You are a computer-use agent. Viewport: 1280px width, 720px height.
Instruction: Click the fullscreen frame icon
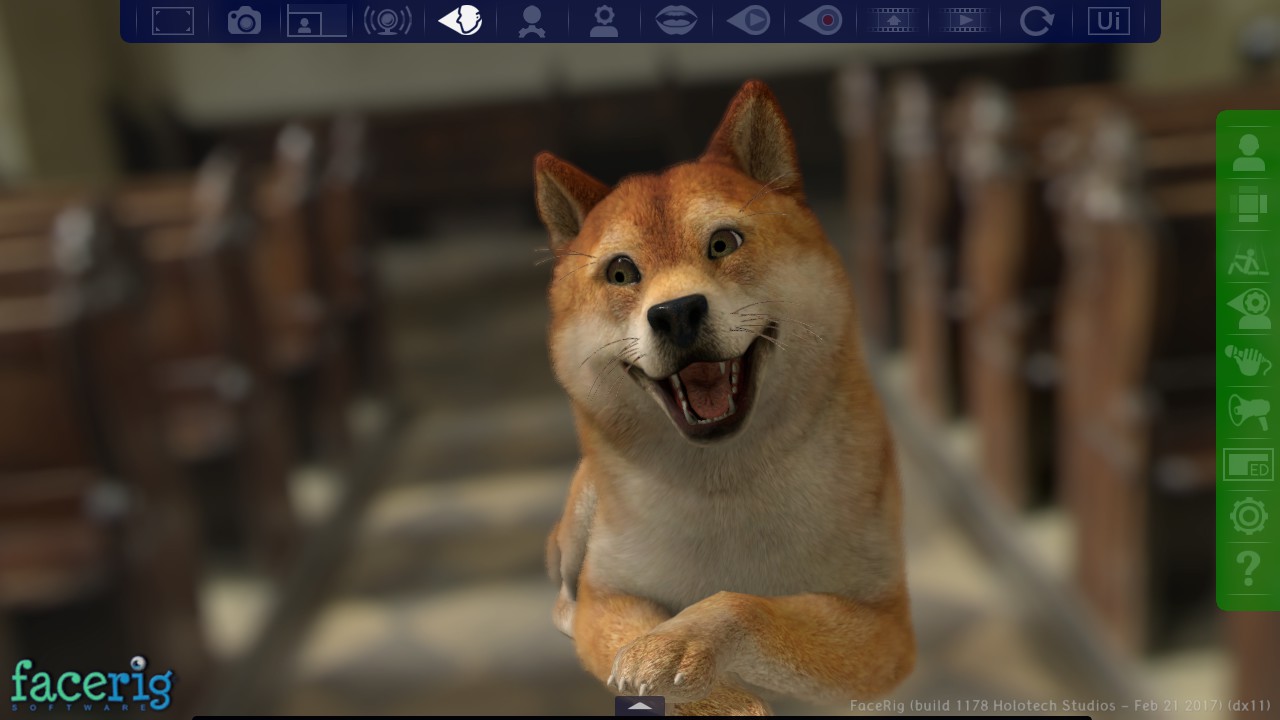(x=172, y=20)
